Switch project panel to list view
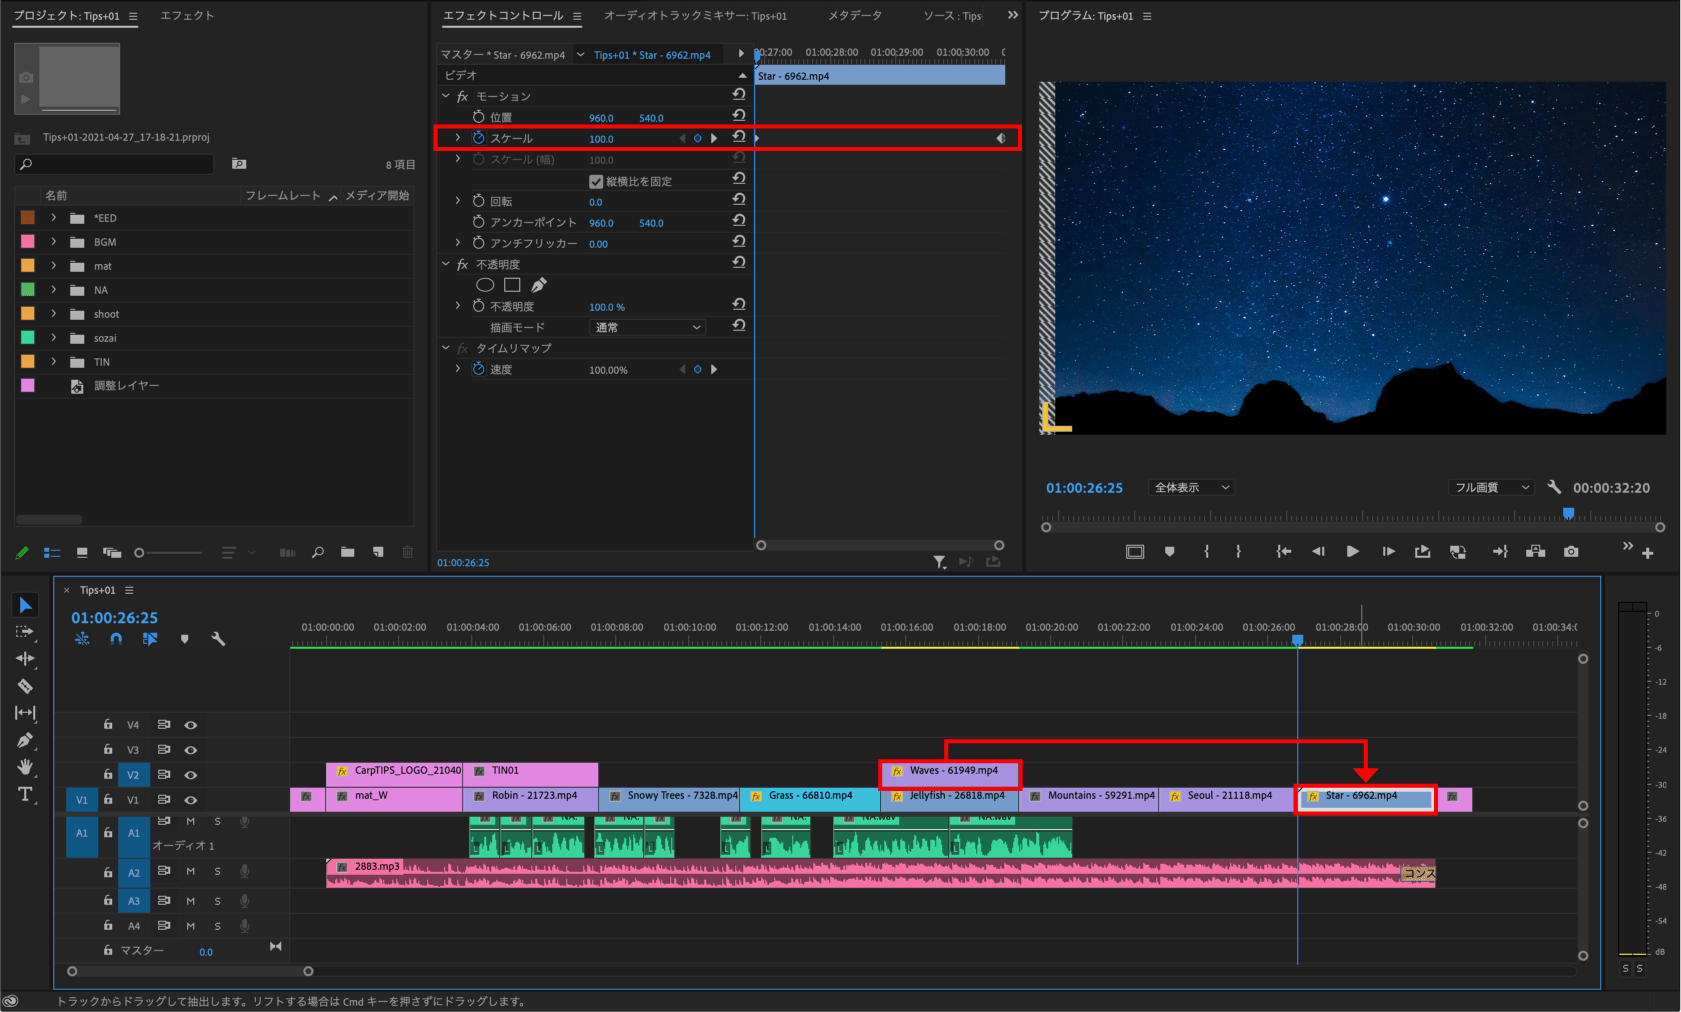 click(52, 552)
